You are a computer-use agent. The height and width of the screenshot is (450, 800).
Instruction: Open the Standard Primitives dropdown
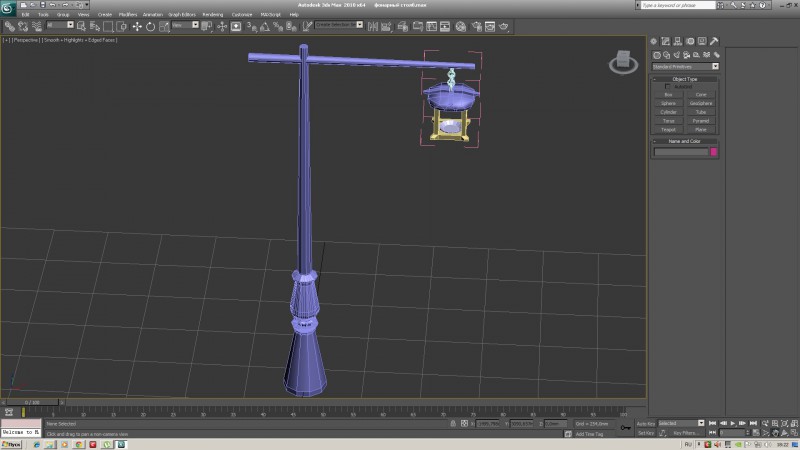point(685,67)
